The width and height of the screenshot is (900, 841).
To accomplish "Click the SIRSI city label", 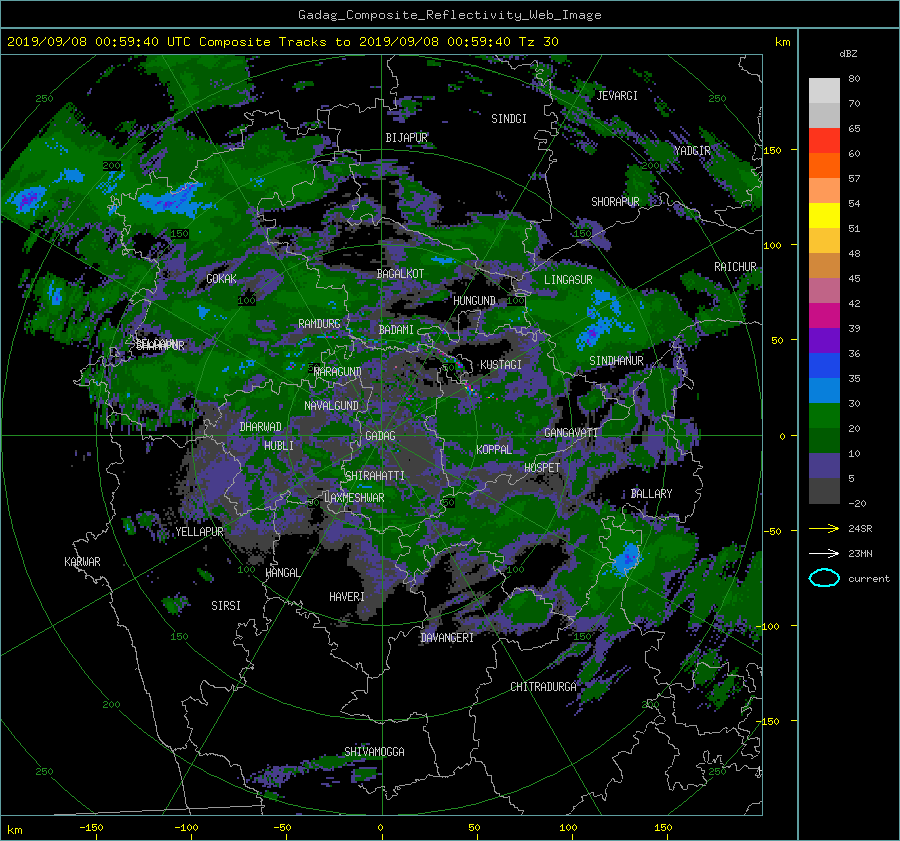I will coord(226,606).
